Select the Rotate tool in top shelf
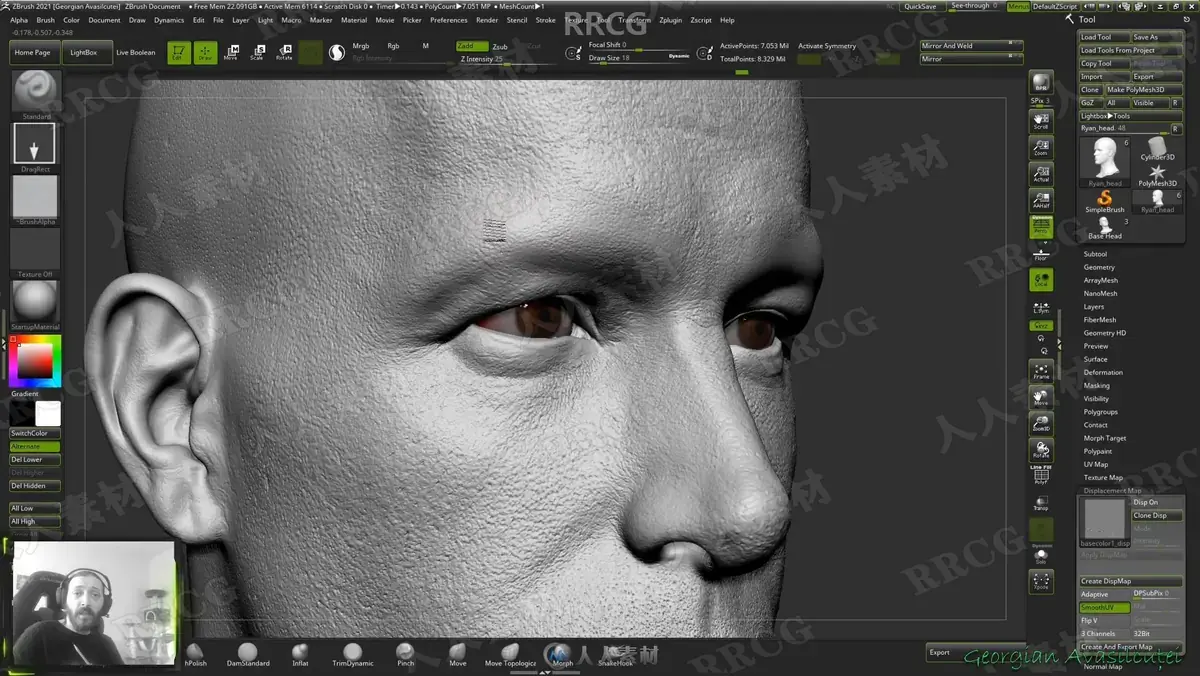This screenshot has width=1200, height=676. [x=284, y=52]
